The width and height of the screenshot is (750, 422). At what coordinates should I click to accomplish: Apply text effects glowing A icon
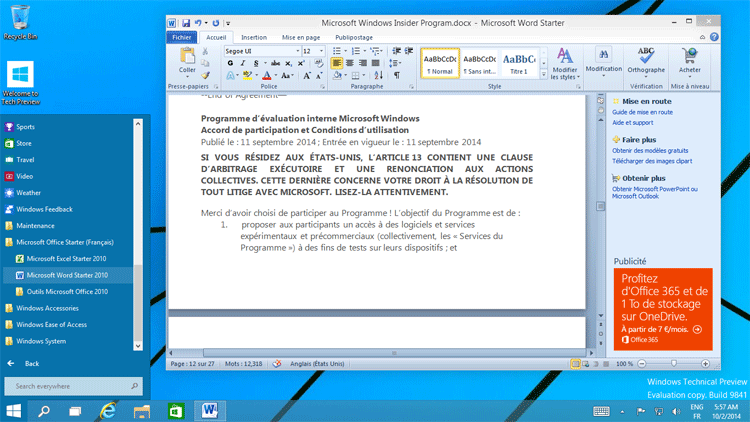(231, 76)
